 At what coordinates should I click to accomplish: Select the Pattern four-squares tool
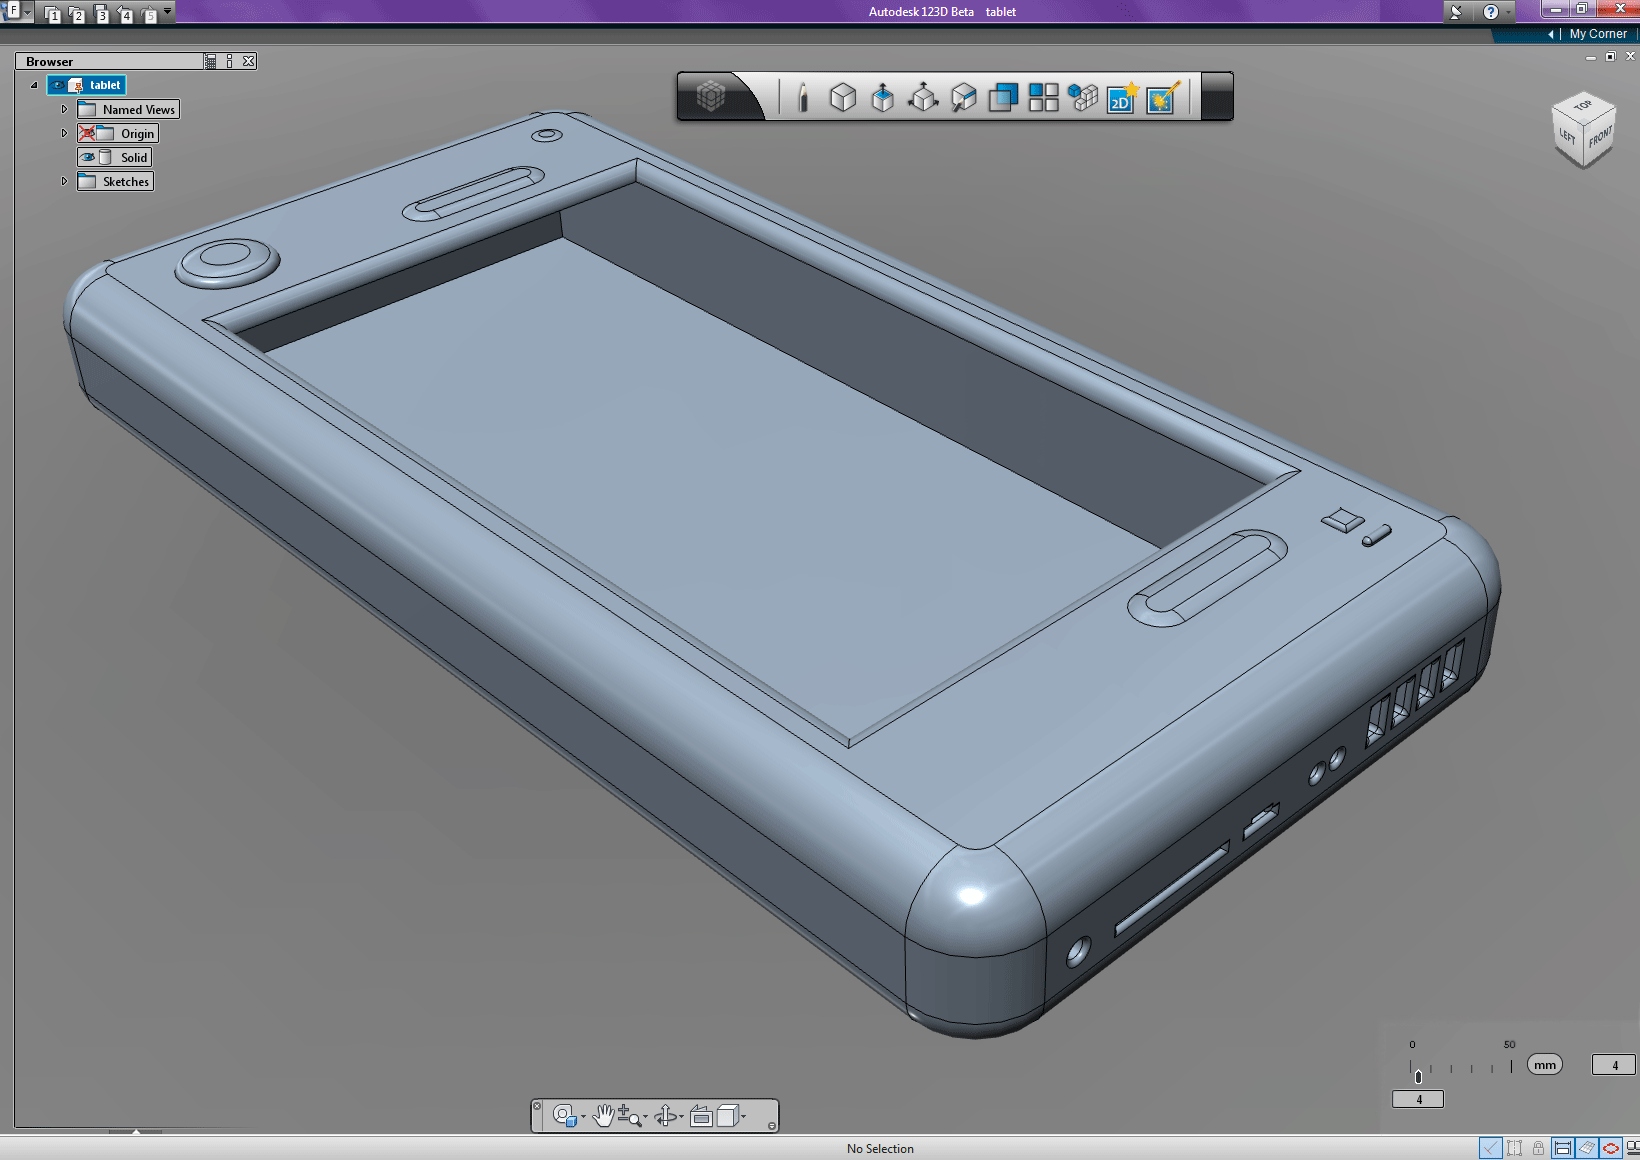click(1043, 97)
